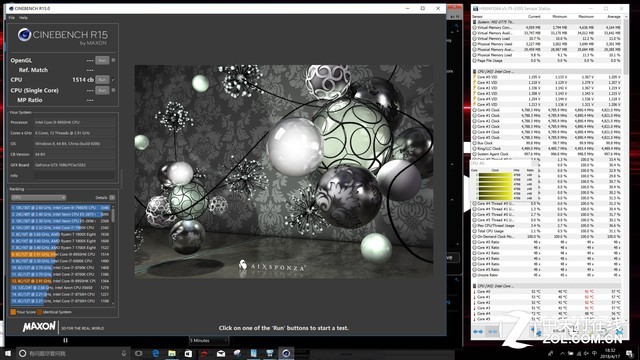The image size is (640, 360).
Task: Select the Core #0 VID sensor row
Action: coord(547,77)
